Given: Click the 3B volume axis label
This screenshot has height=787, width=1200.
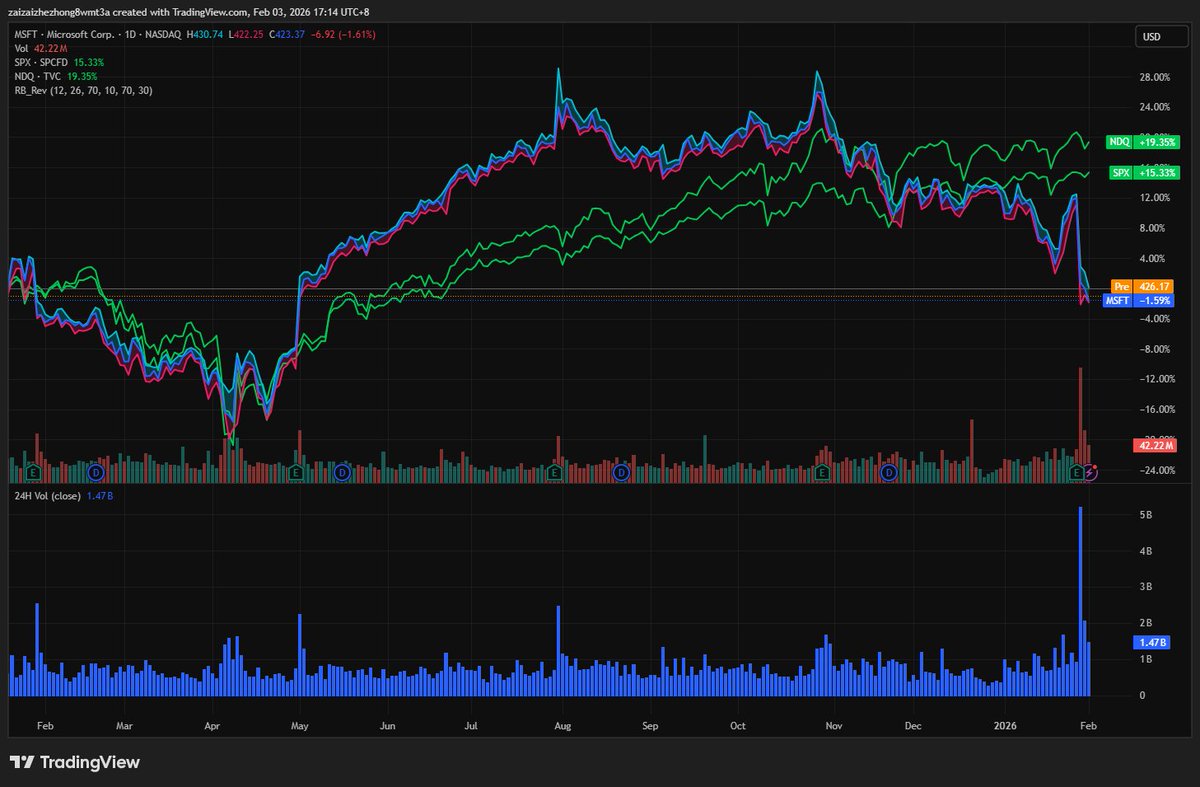Looking at the screenshot, I should [1147, 587].
